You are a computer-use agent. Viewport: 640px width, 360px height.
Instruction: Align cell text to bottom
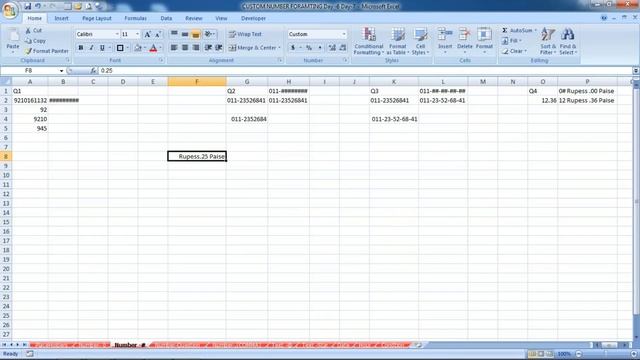click(x=196, y=34)
